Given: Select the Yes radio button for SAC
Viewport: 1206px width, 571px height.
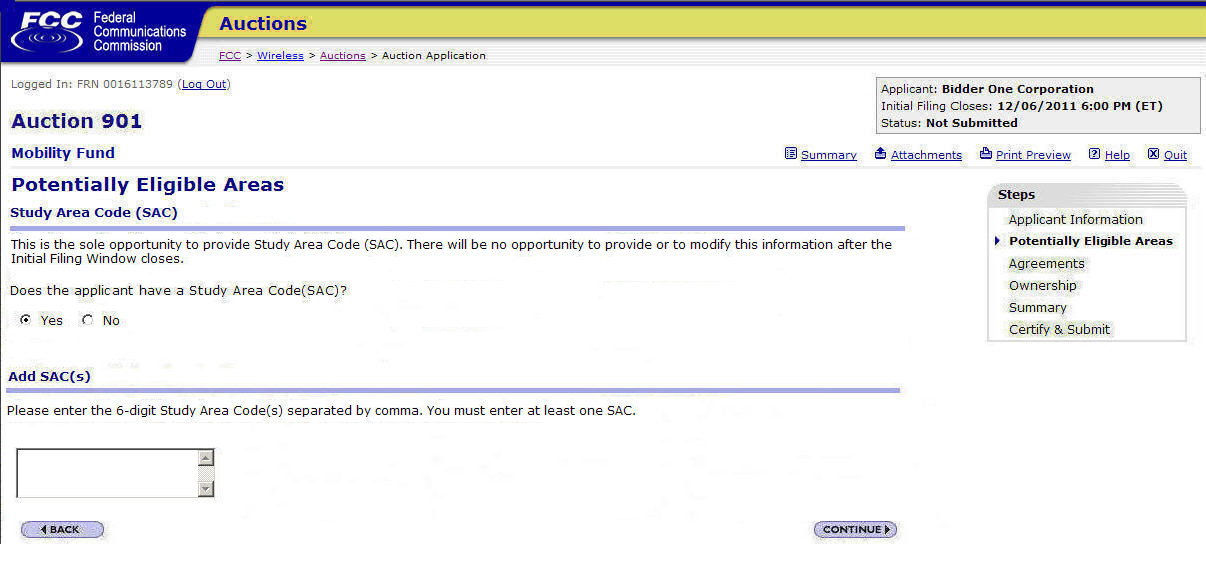Looking at the screenshot, I should tap(25, 320).
